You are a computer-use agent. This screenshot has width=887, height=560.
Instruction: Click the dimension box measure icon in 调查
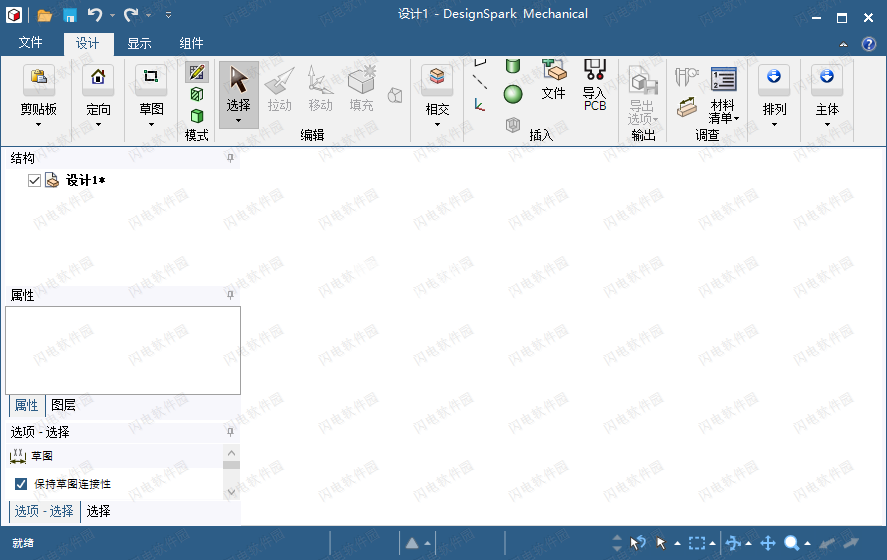coord(687,106)
